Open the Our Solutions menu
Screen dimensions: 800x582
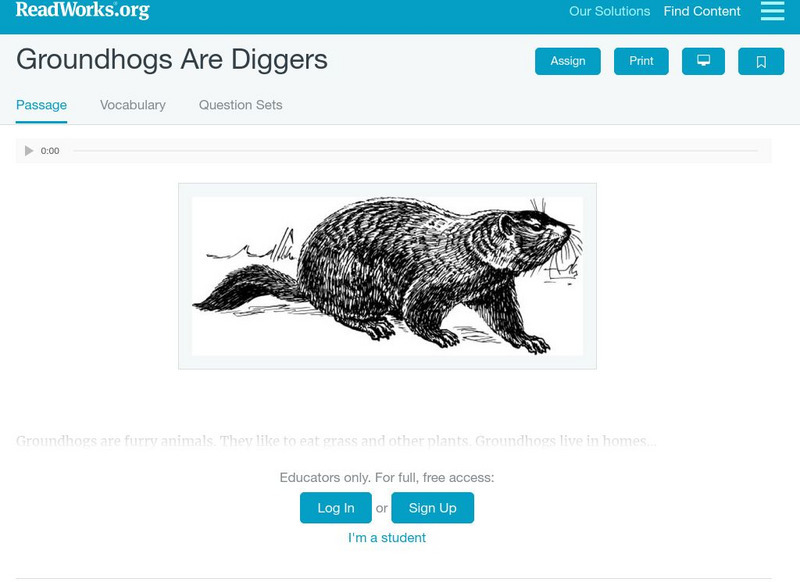click(609, 11)
